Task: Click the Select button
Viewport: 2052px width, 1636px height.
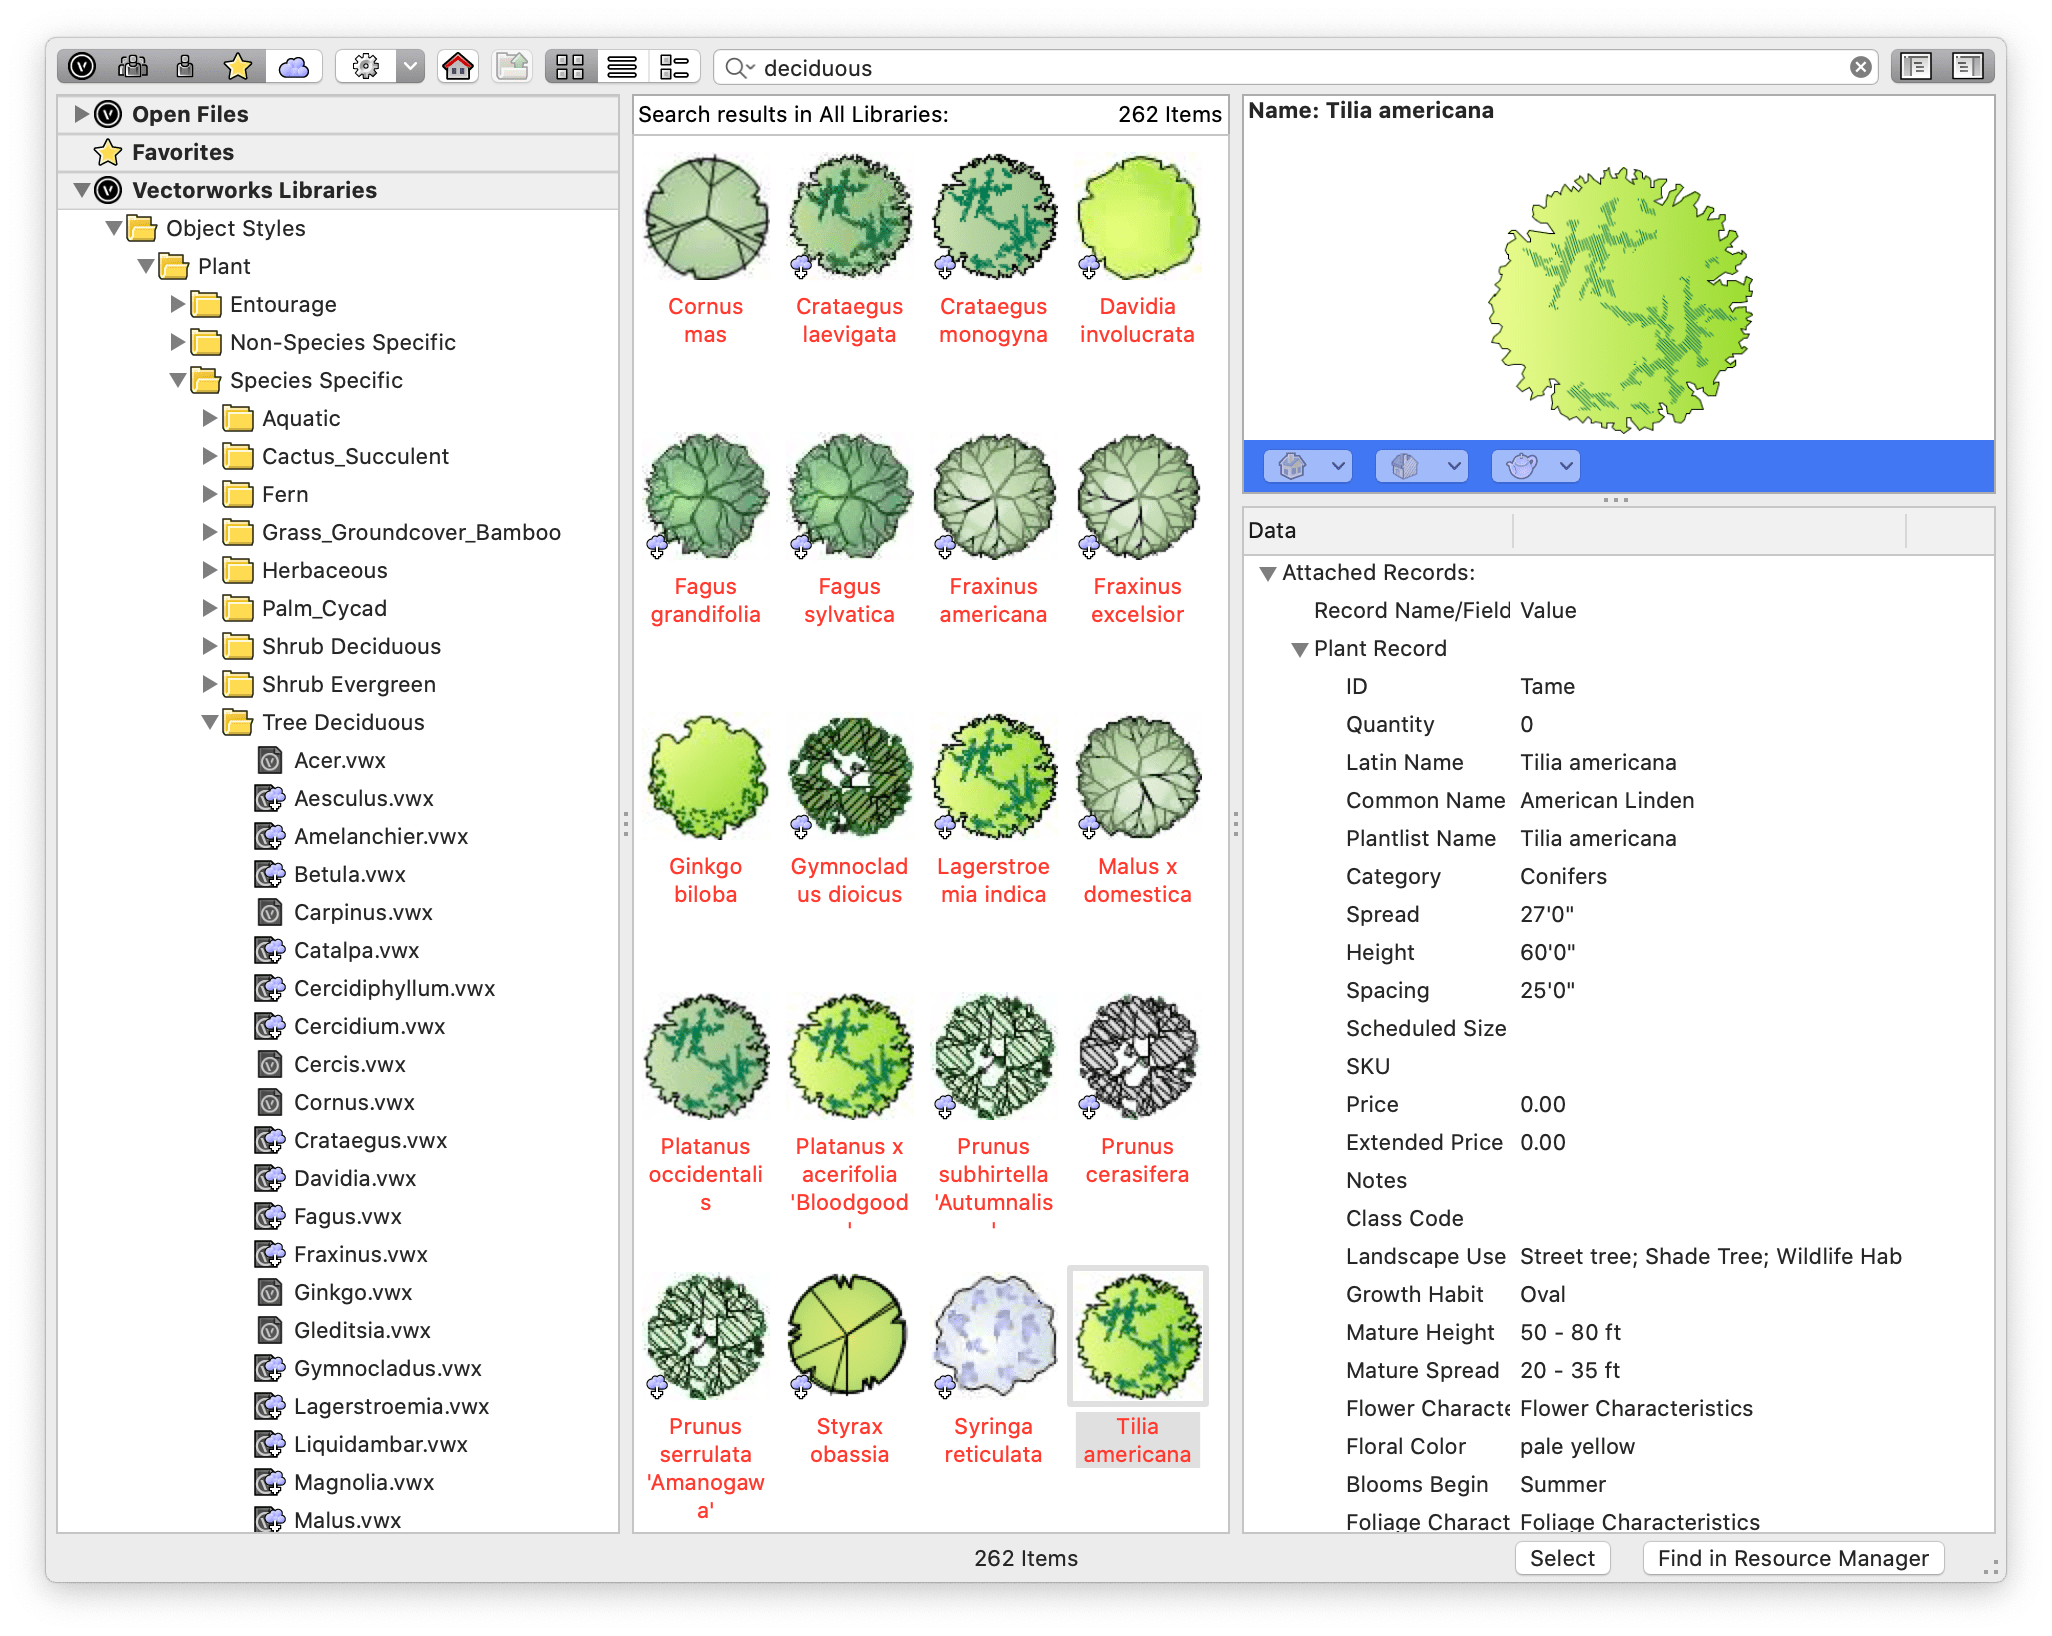Action: coord(1562,1558)
